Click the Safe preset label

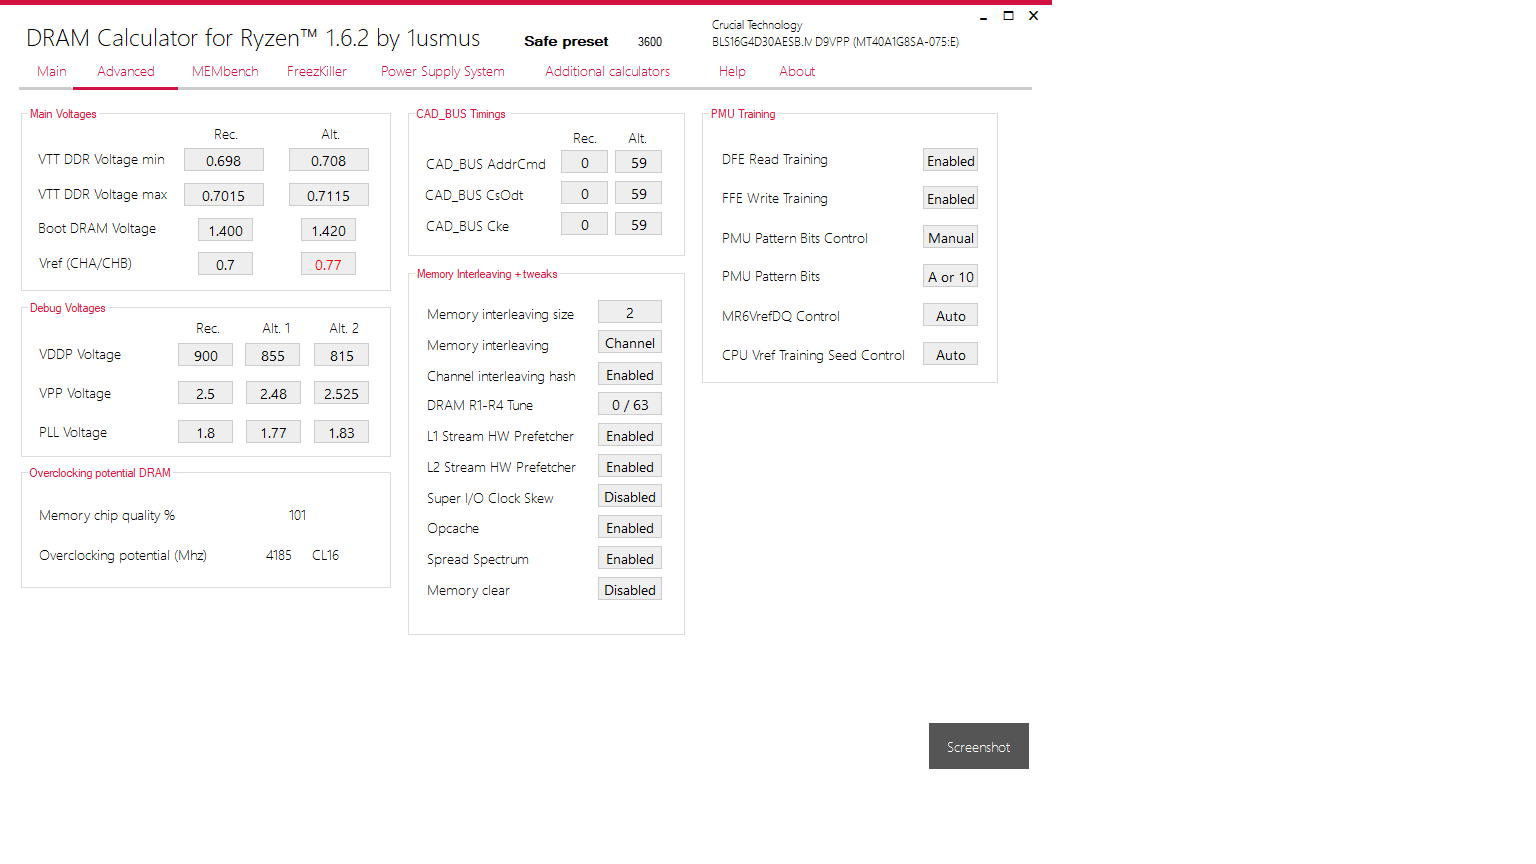pyautogui.click(x=566, y=41)
